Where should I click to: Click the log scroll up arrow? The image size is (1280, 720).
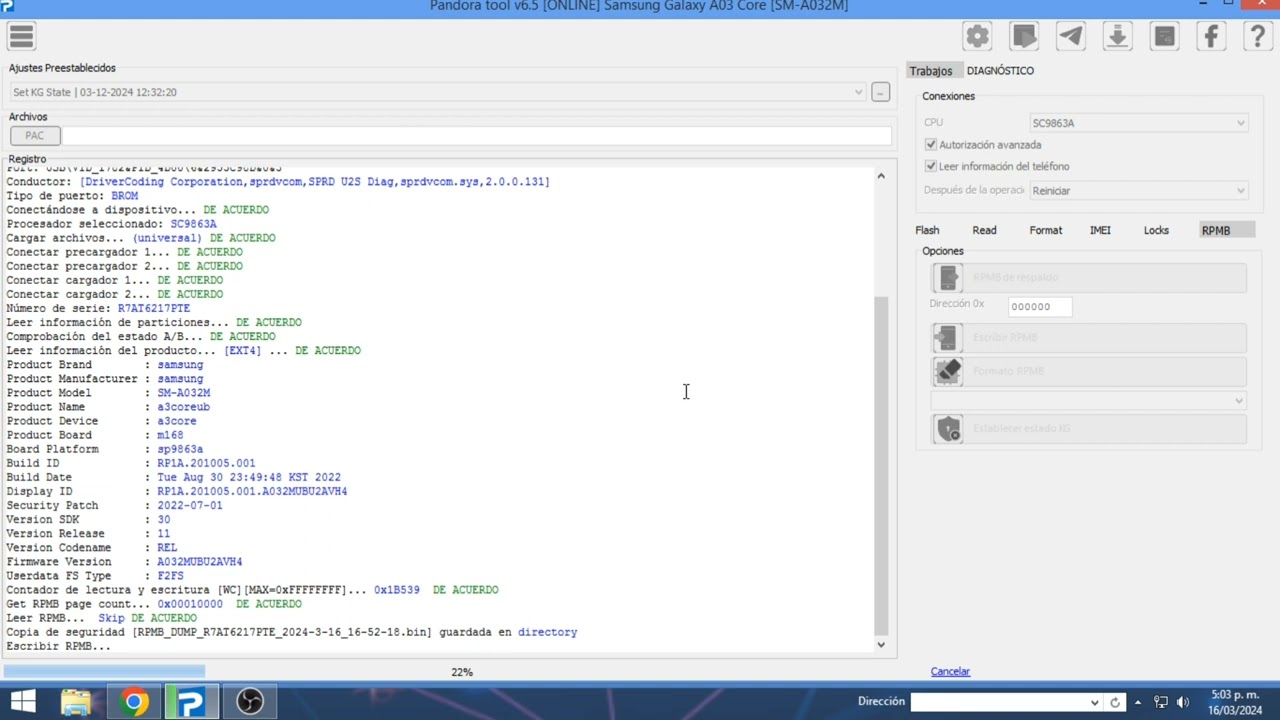click(x=881, y=176)
